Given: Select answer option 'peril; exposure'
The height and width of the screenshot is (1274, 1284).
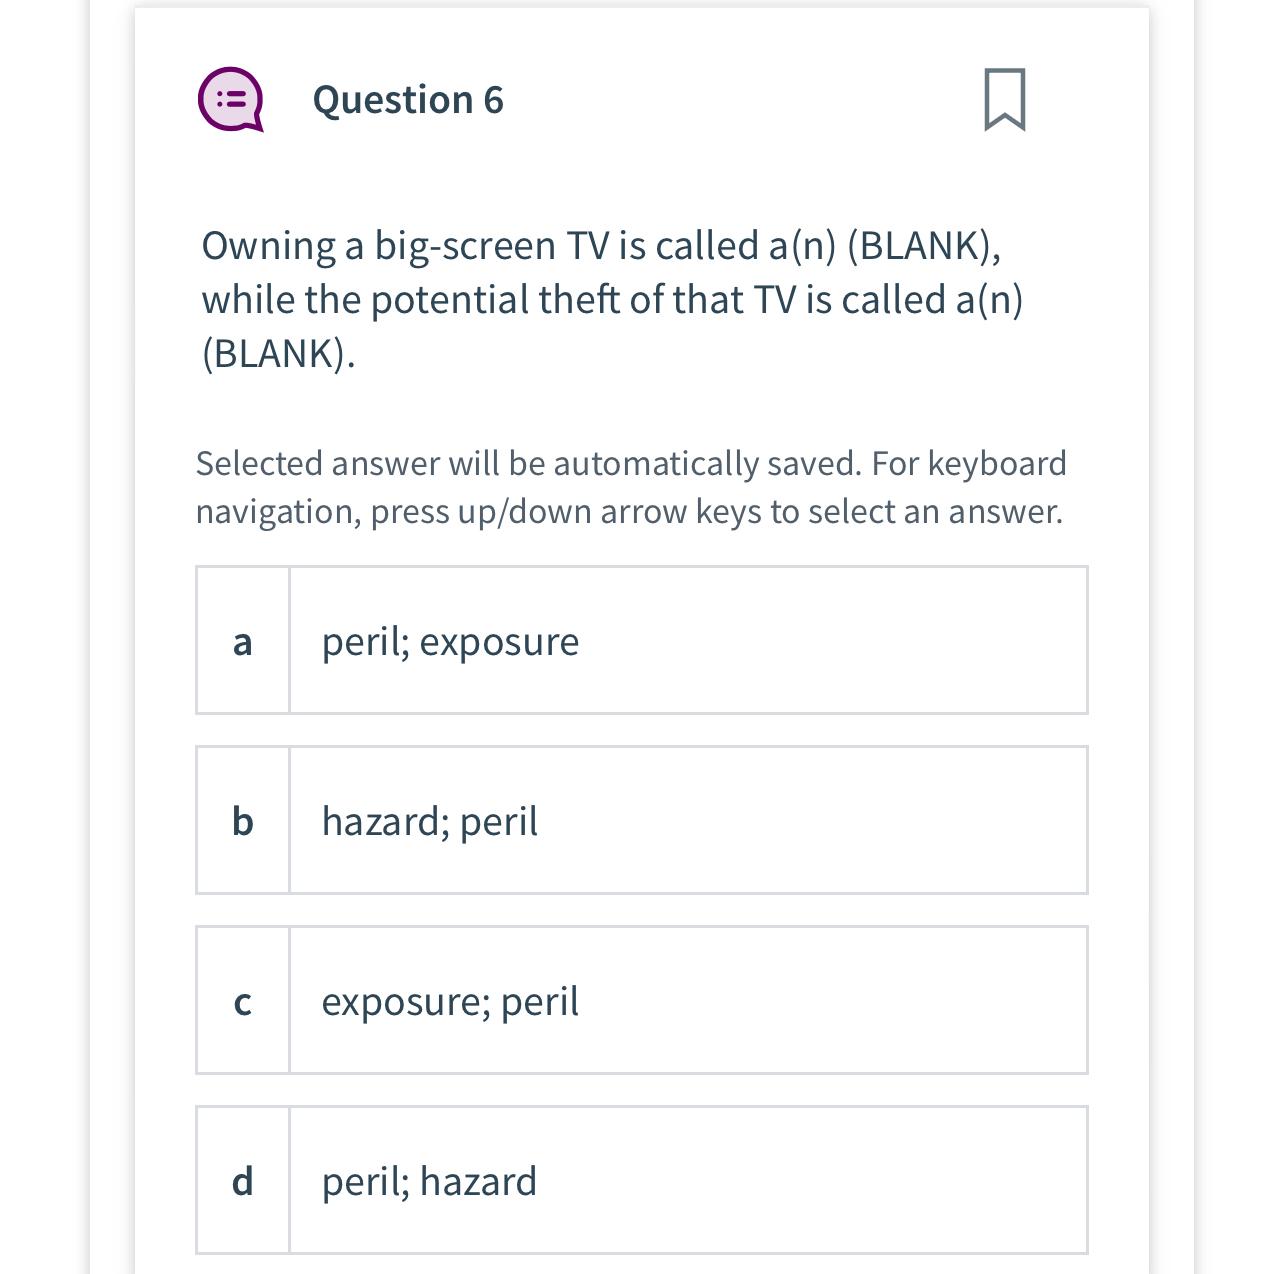Looking at the screenshot, I should (x=449, y=641).
